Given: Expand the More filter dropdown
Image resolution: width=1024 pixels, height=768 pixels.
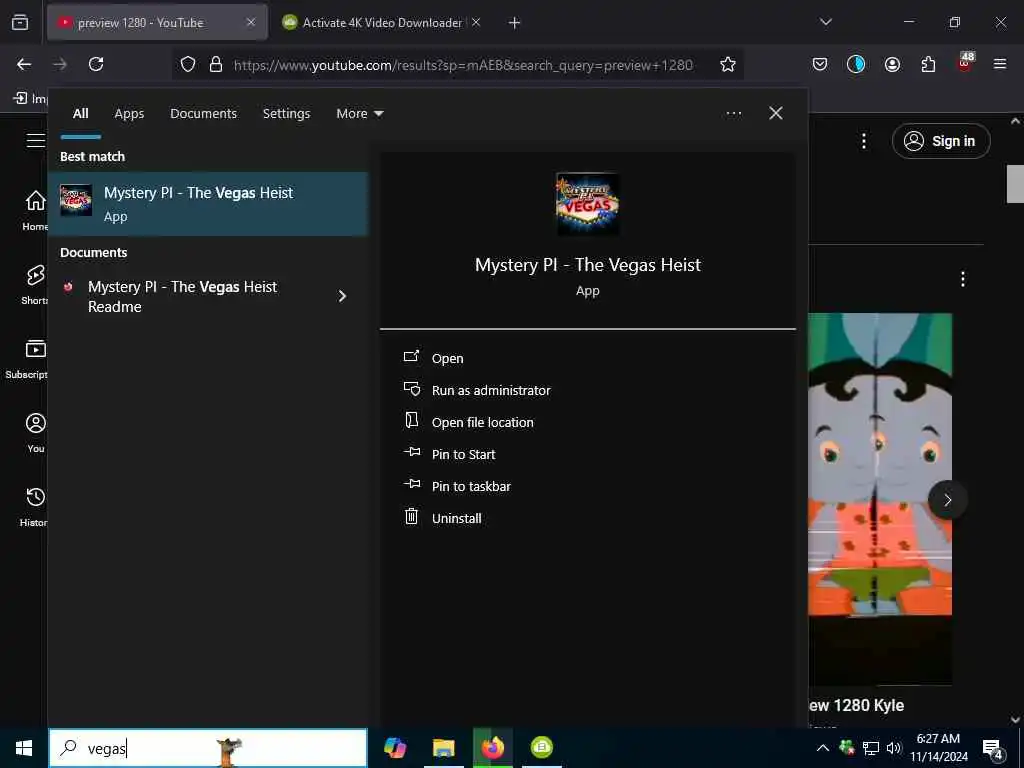Looking at the screenshot, I should coord(359,114).
